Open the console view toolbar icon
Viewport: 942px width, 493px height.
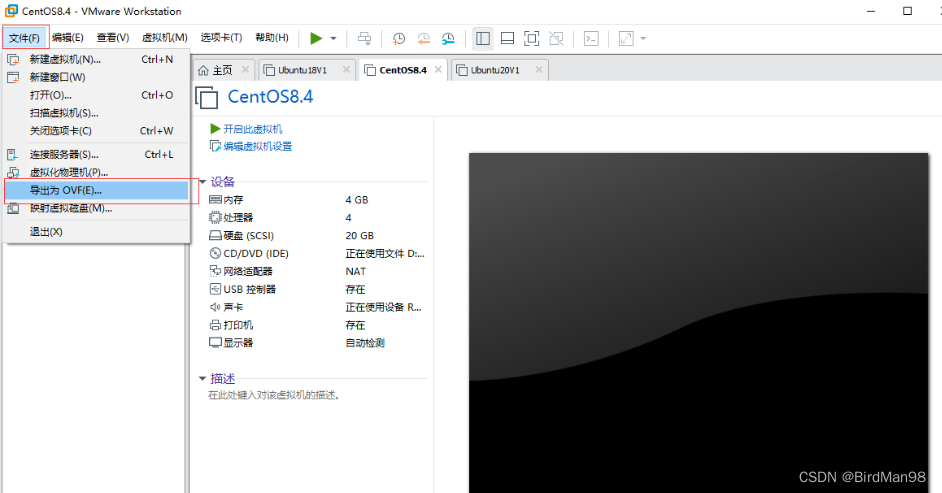(x=591, y=38)
